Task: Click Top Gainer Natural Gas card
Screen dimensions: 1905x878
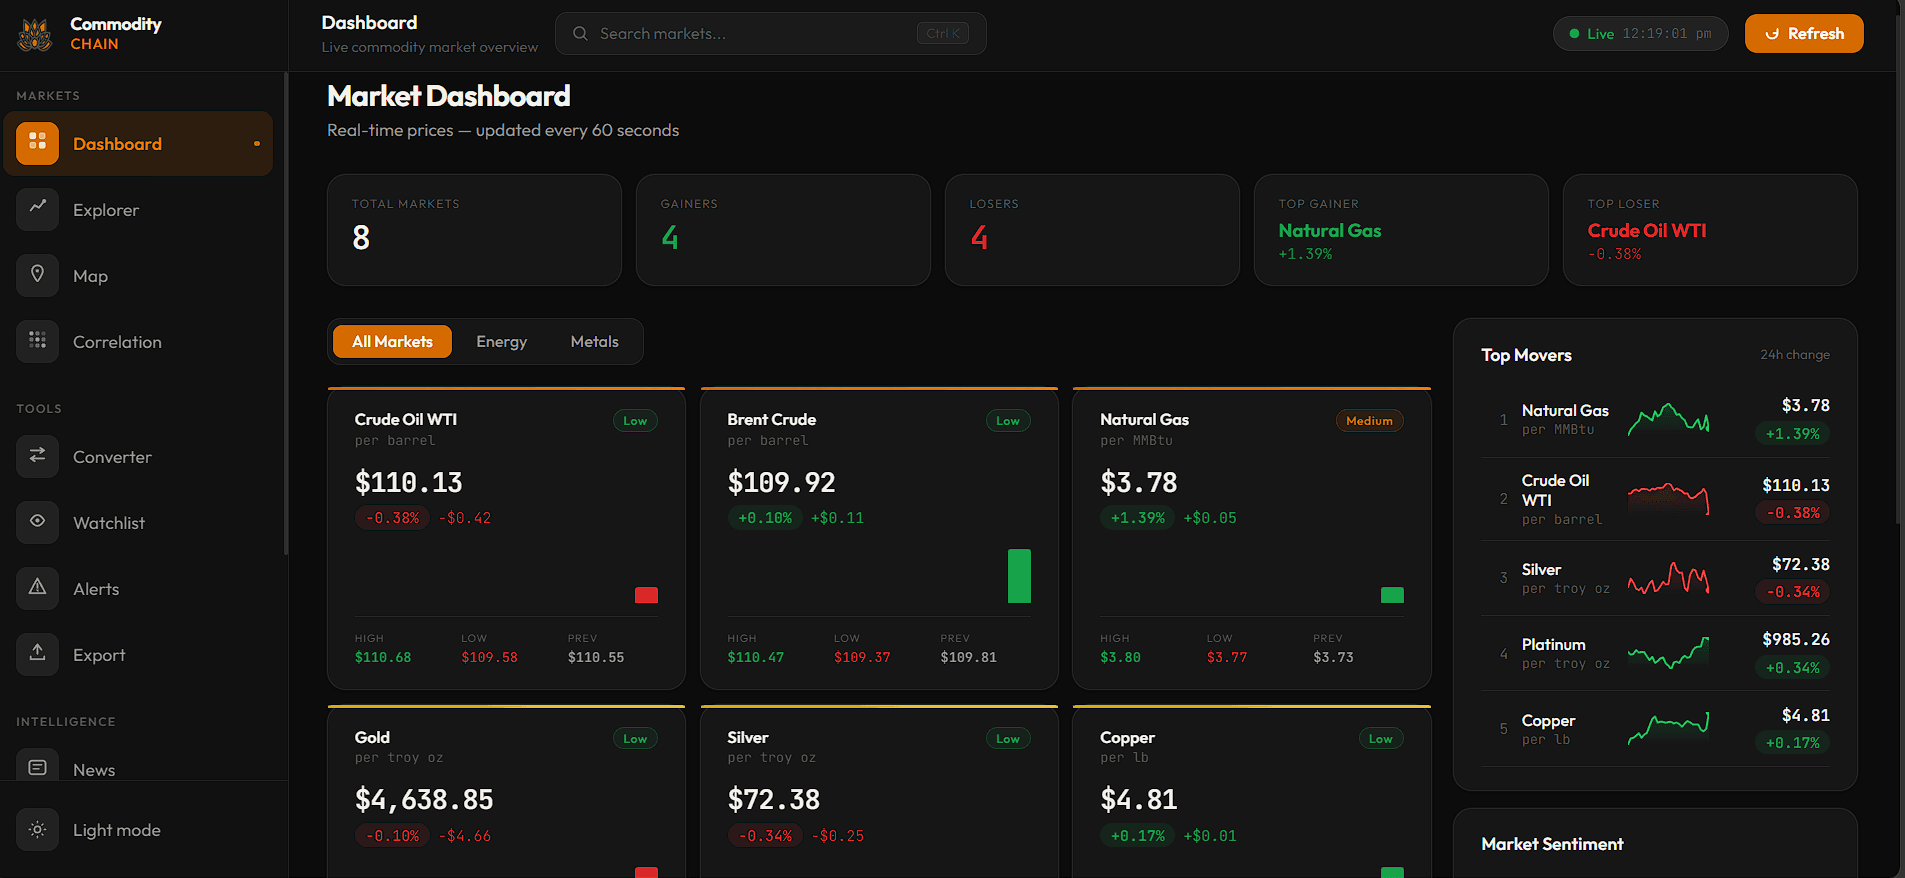Action: pyautogui.click(x=1401, y=230)
